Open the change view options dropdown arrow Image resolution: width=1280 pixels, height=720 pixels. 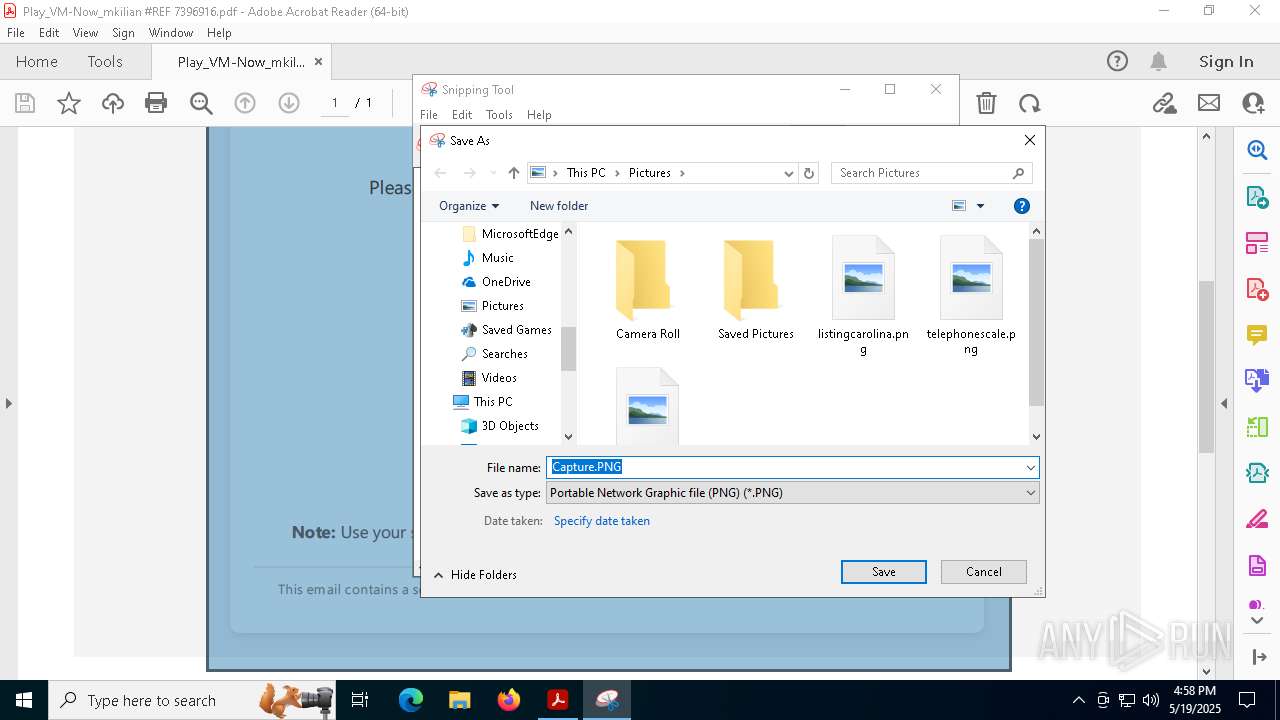point(980,206)
